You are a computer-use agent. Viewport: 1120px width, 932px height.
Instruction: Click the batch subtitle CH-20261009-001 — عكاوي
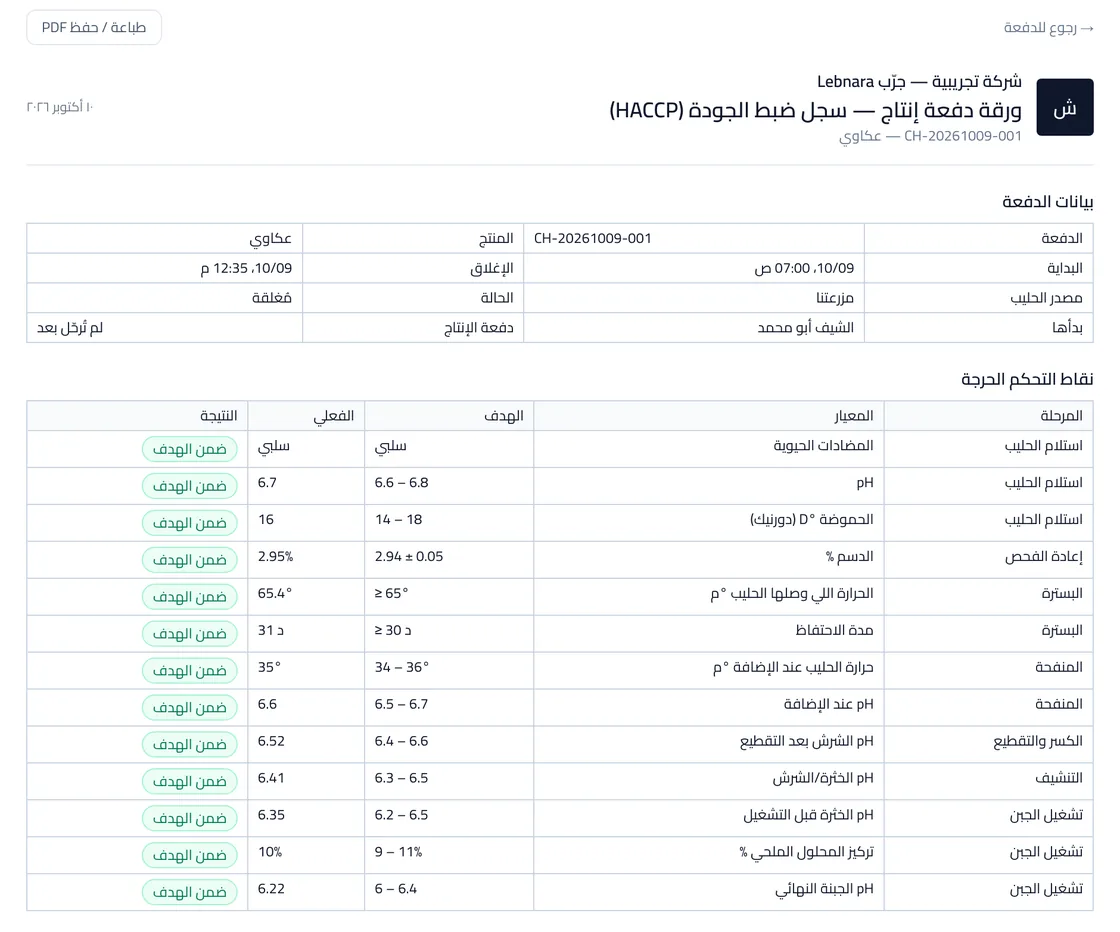click(930, 136)
